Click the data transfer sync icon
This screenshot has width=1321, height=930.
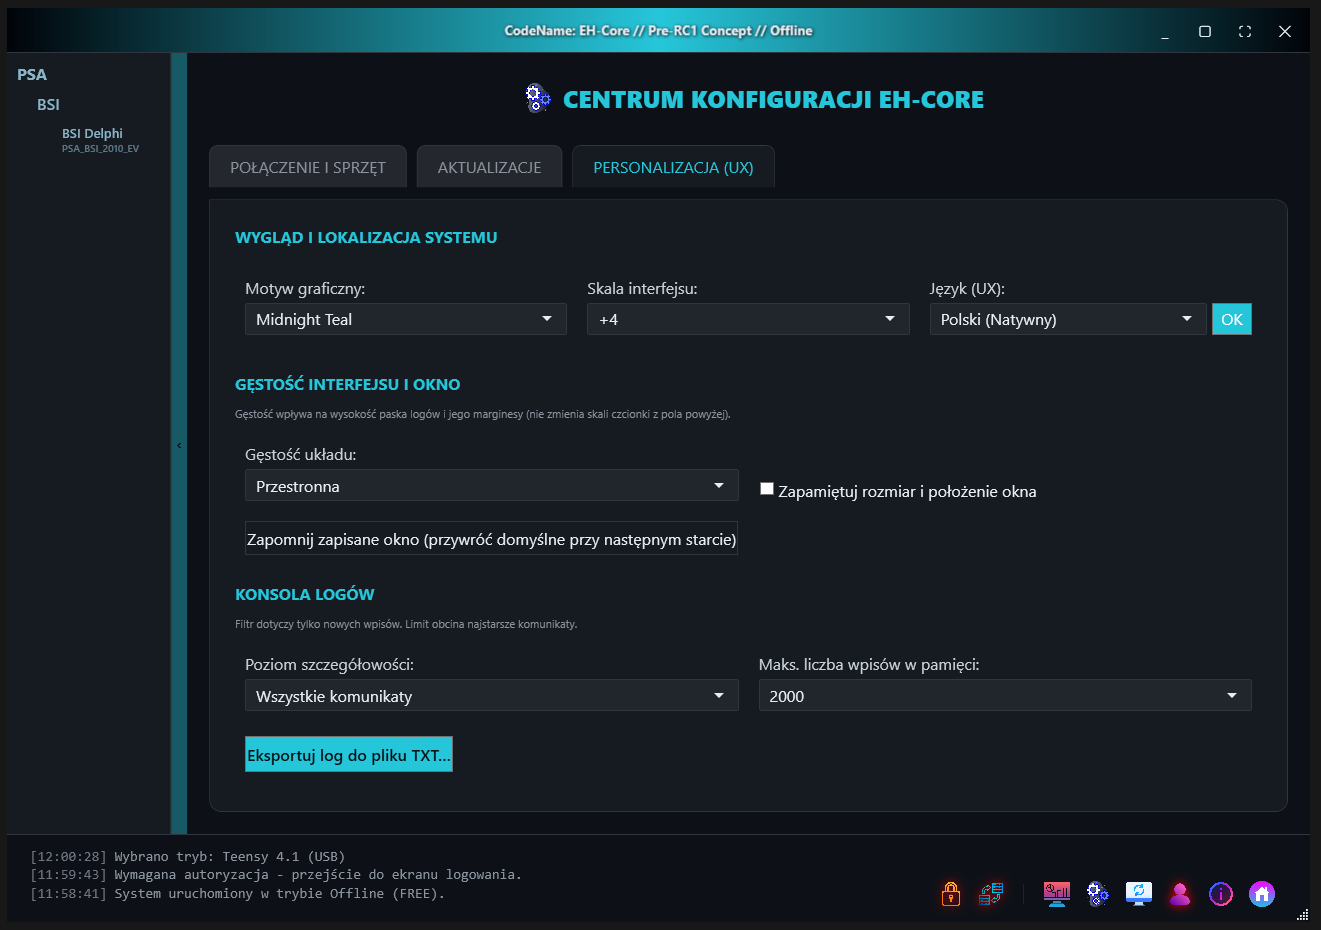[x=991, y=894]
